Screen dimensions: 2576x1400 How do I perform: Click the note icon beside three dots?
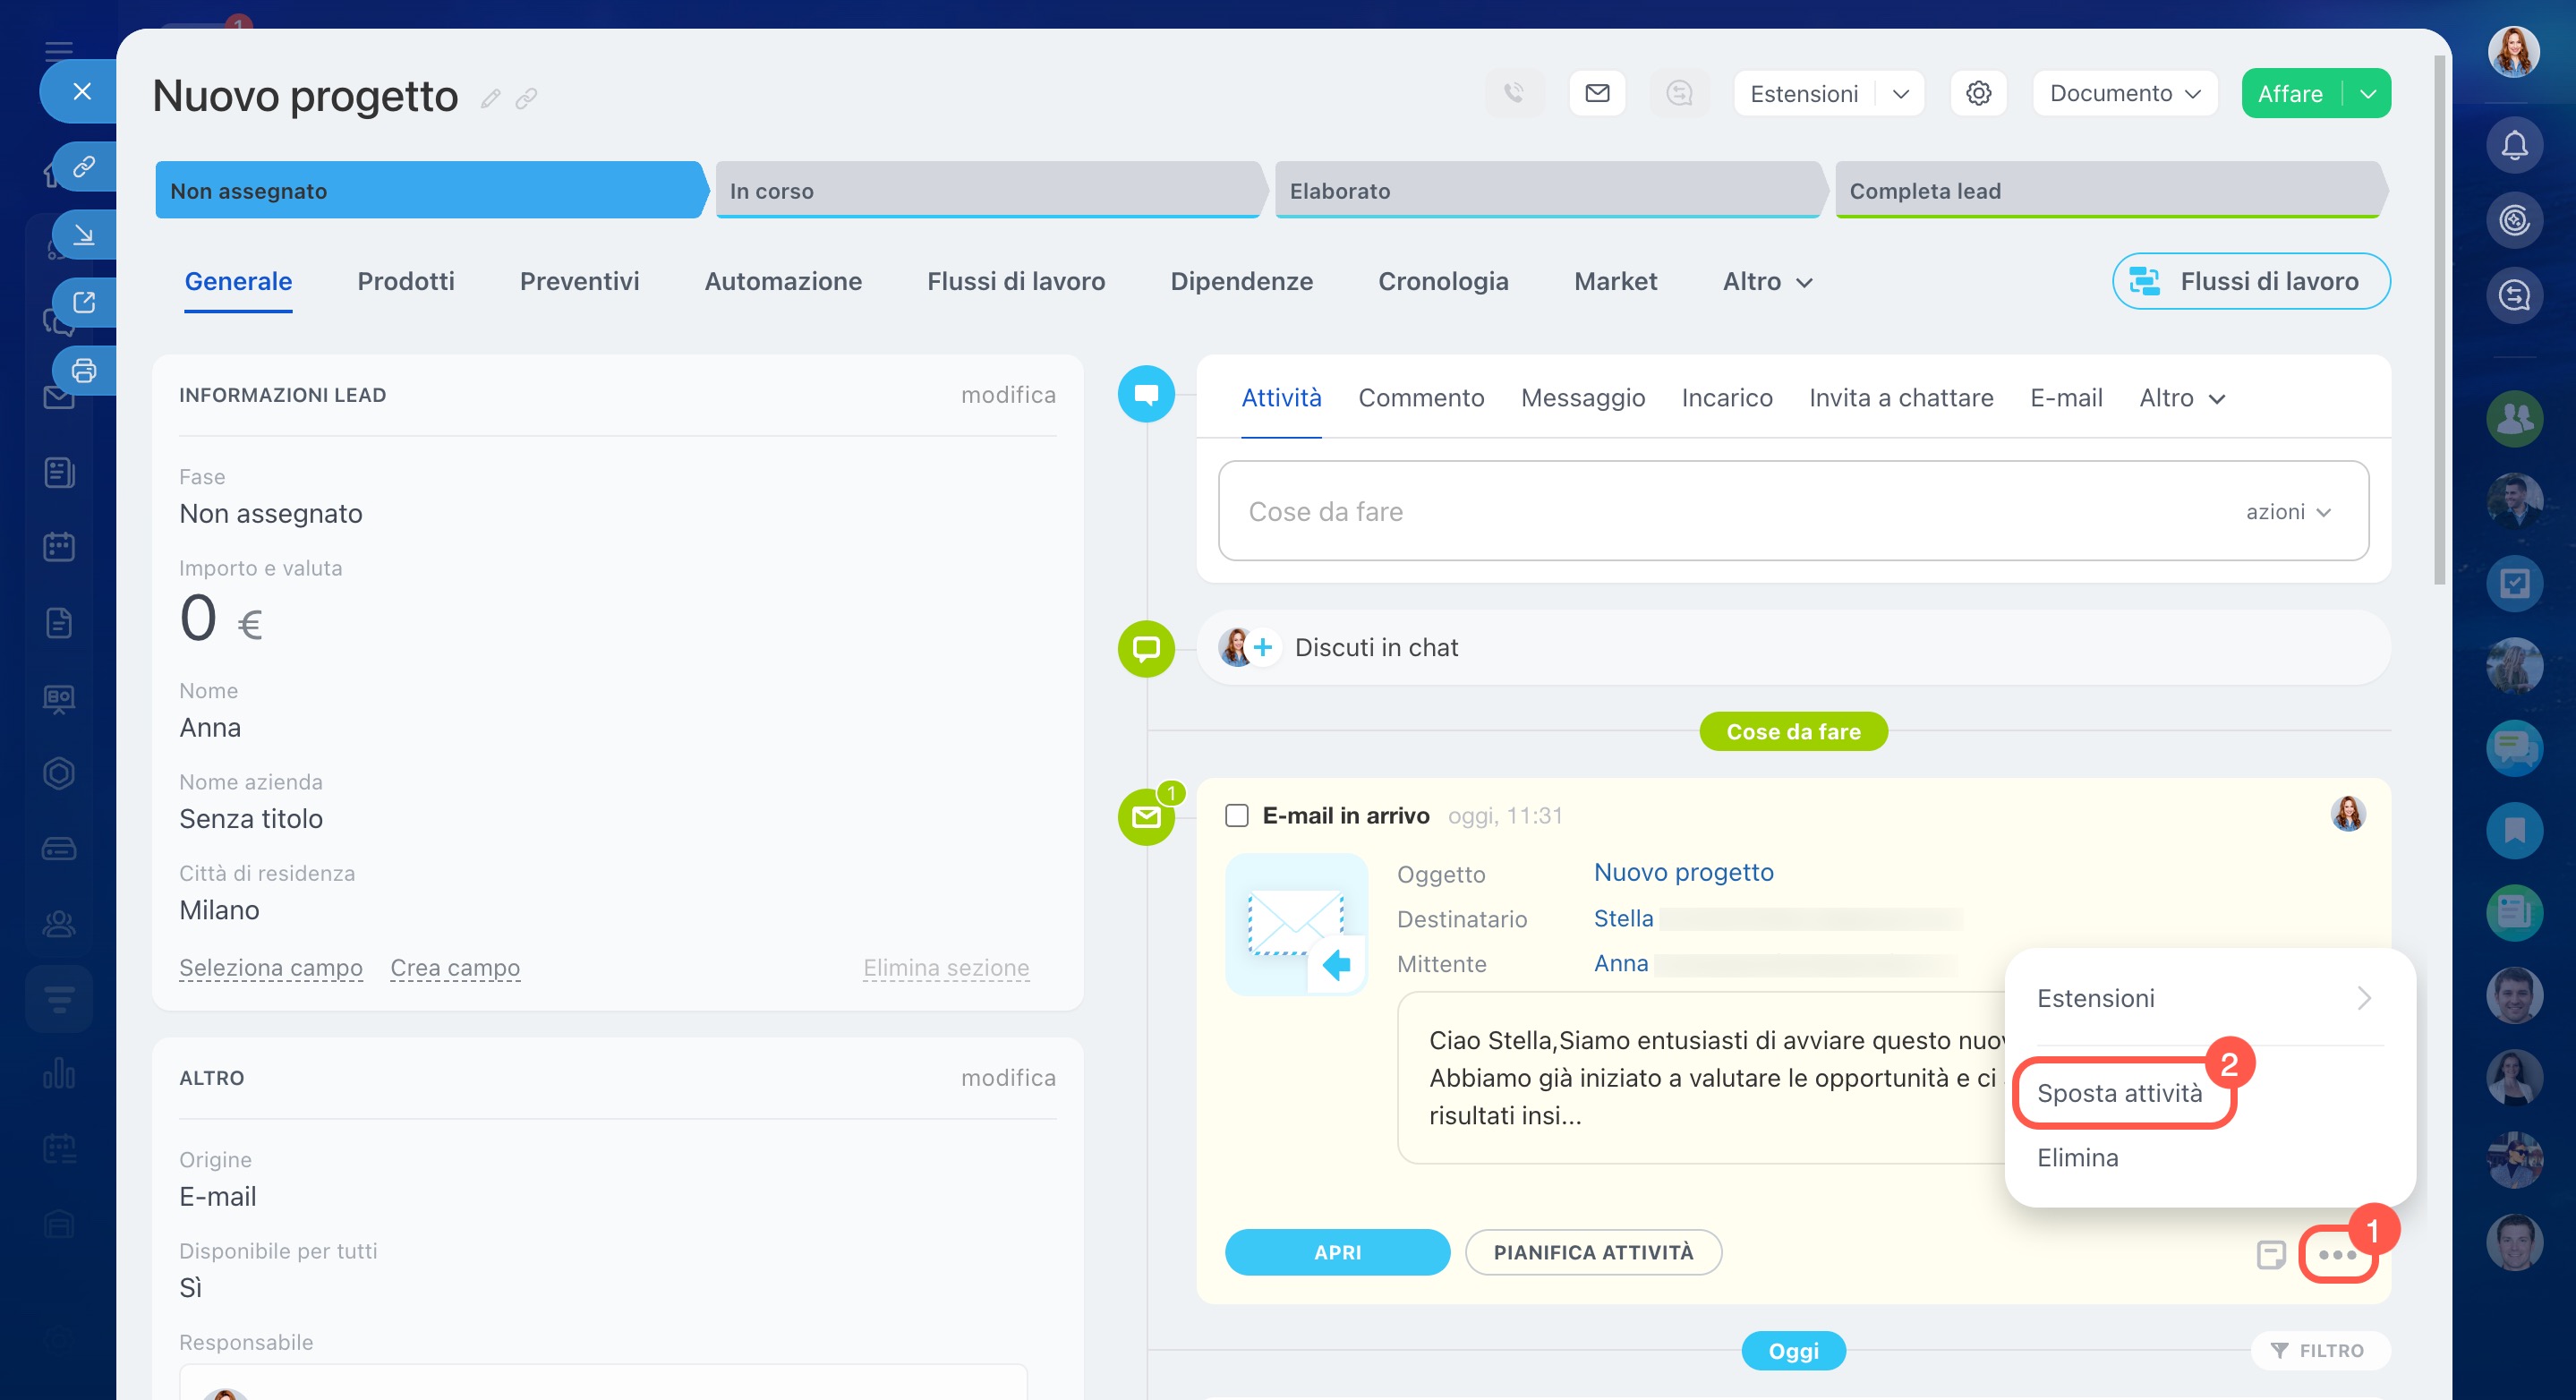click(2271, 1254)
